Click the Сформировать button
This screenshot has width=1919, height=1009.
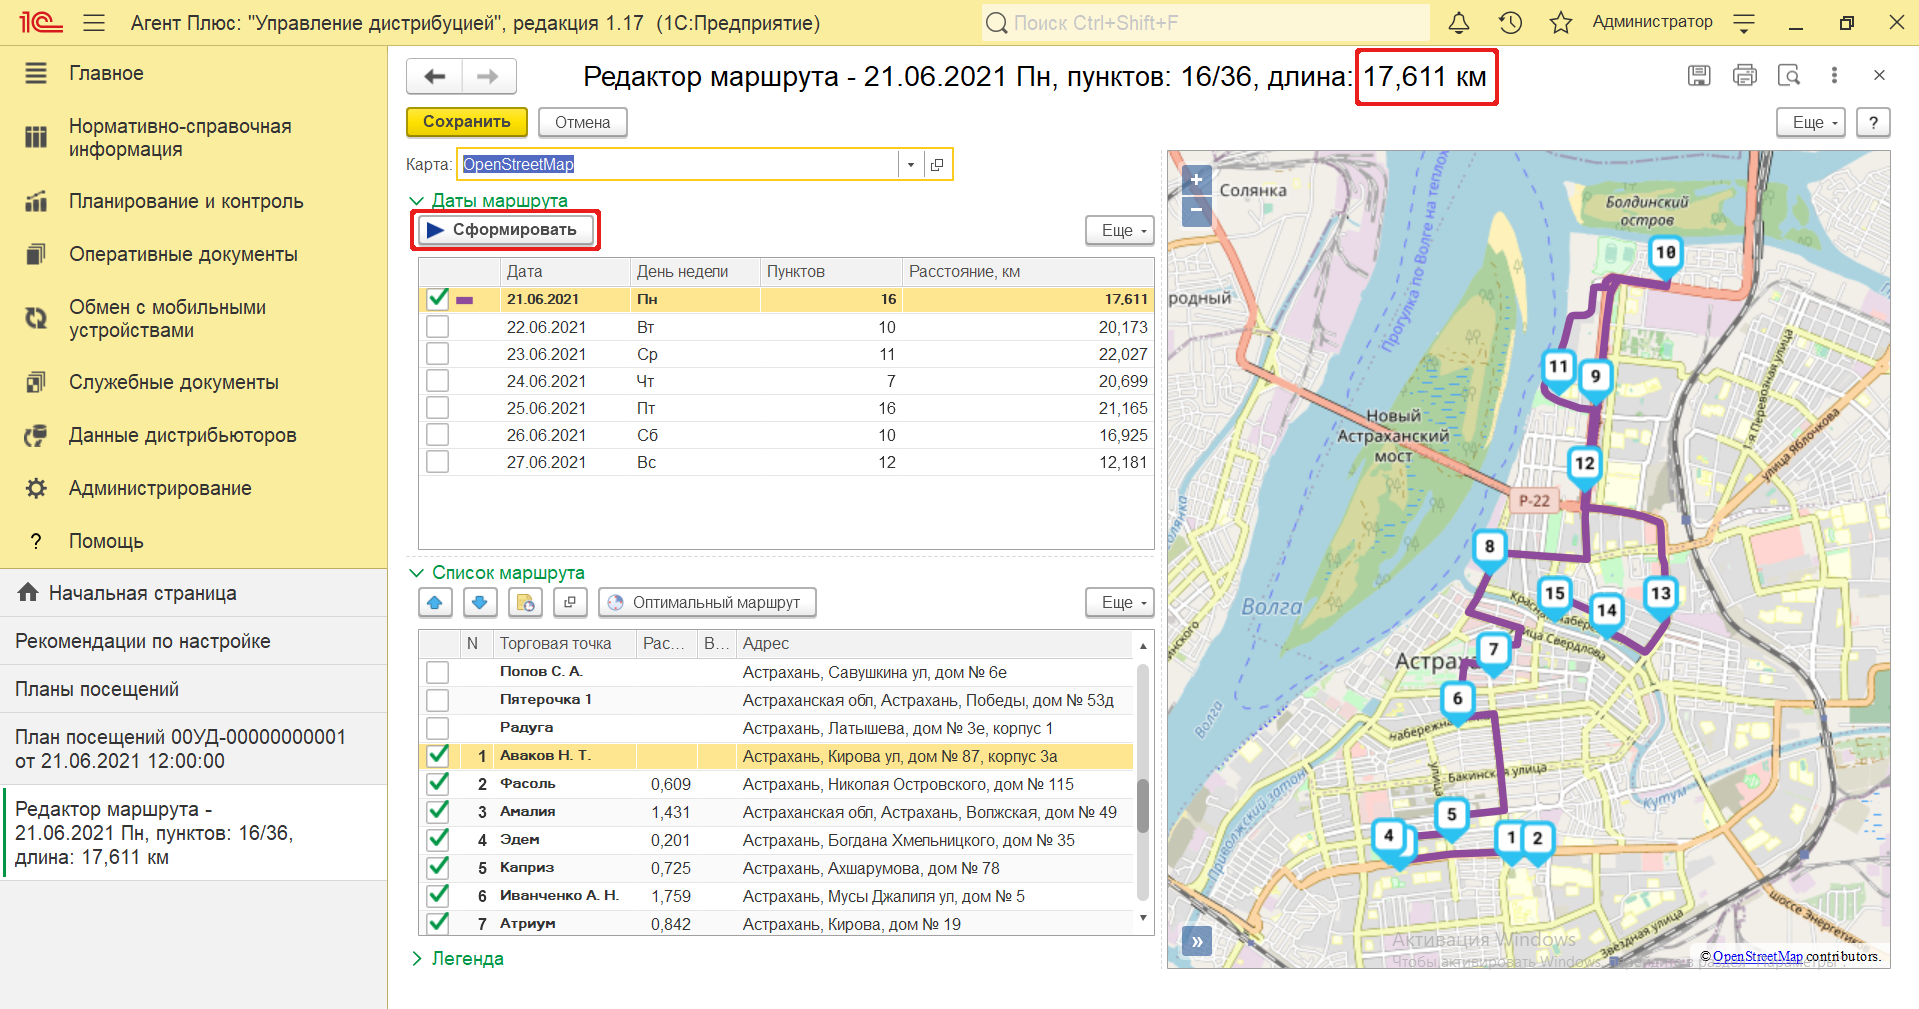(506, 230)
